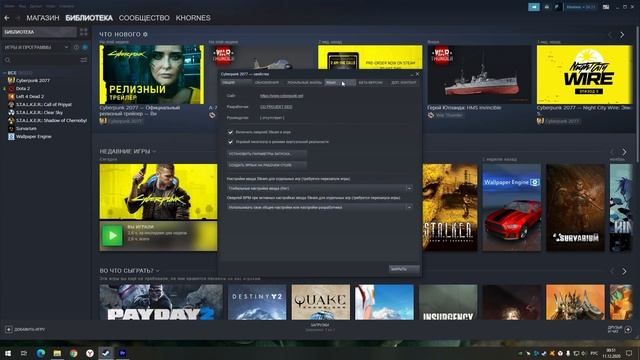640x360 pixels.
Task: Expand the ИГРЫ И ПРОГРАММЫ filter dropdown
Action: 36,47
